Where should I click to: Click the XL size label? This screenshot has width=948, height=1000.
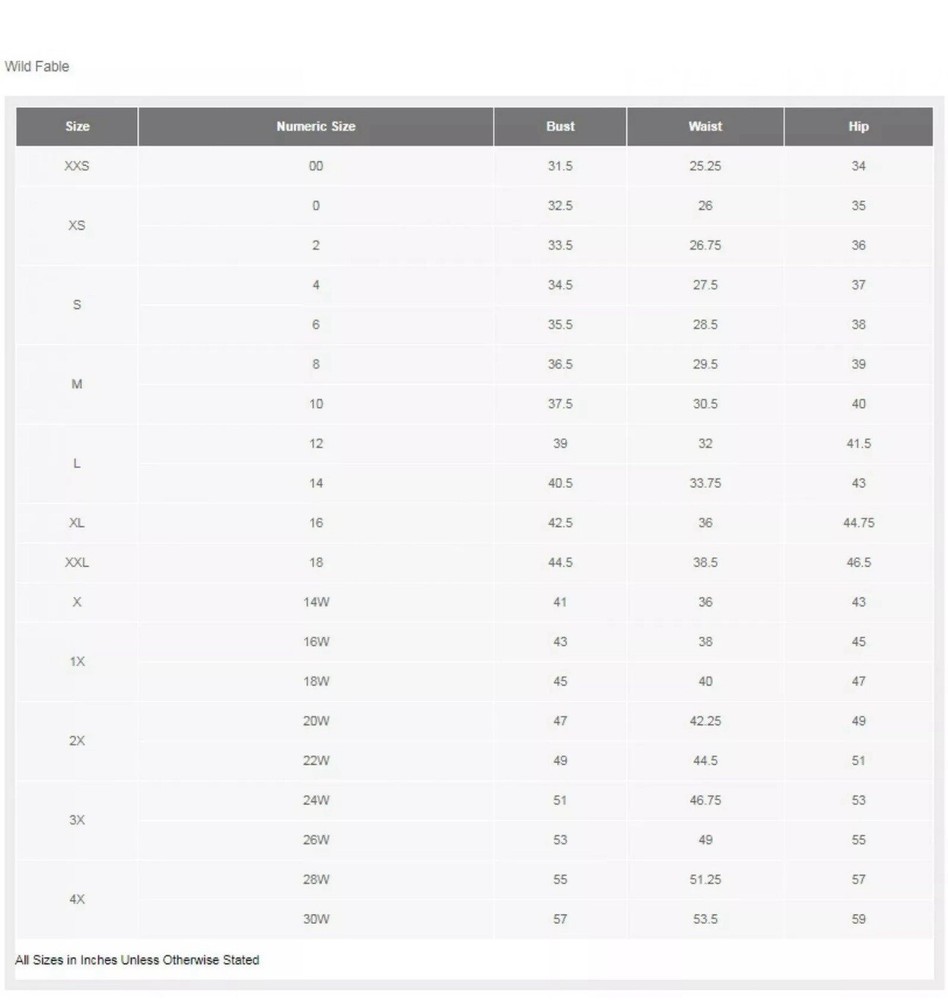coord(77,523)
